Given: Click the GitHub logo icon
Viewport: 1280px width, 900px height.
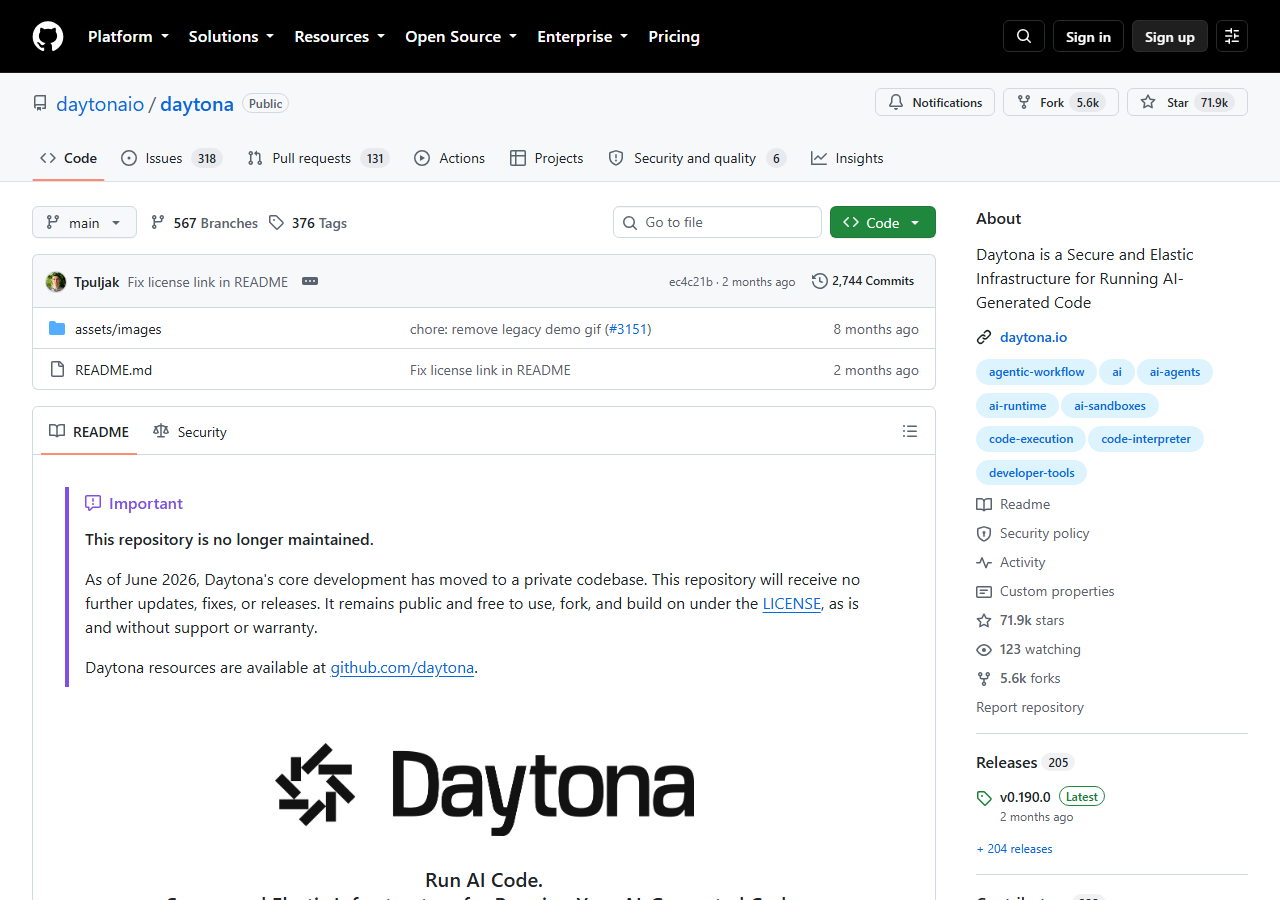Looking at the screenshot, I should pos(48,37).
